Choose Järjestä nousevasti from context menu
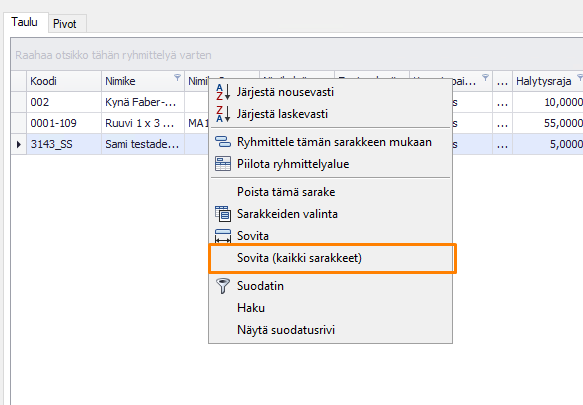Image resolution: width=583 pixels, height=405 pixels. (330, 92)
